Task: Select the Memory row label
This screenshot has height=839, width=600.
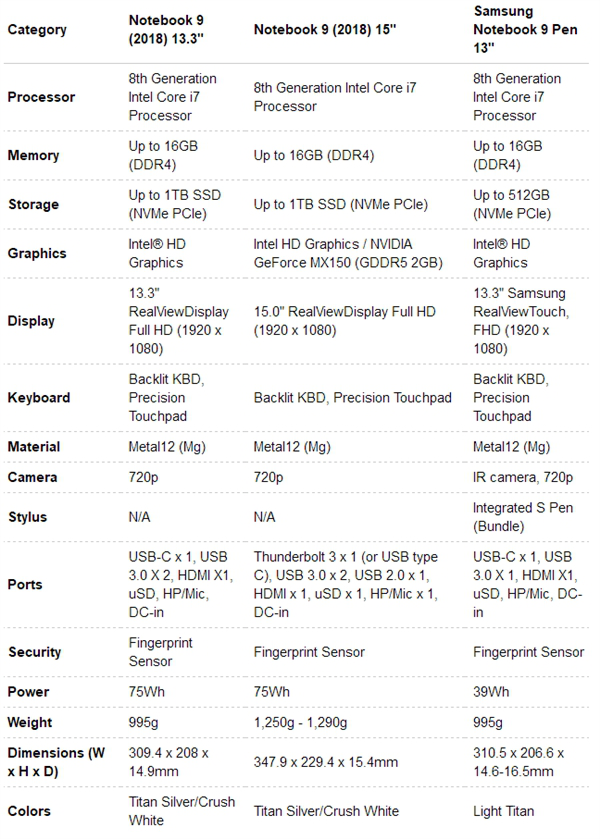Action: [x=33, y=155]
